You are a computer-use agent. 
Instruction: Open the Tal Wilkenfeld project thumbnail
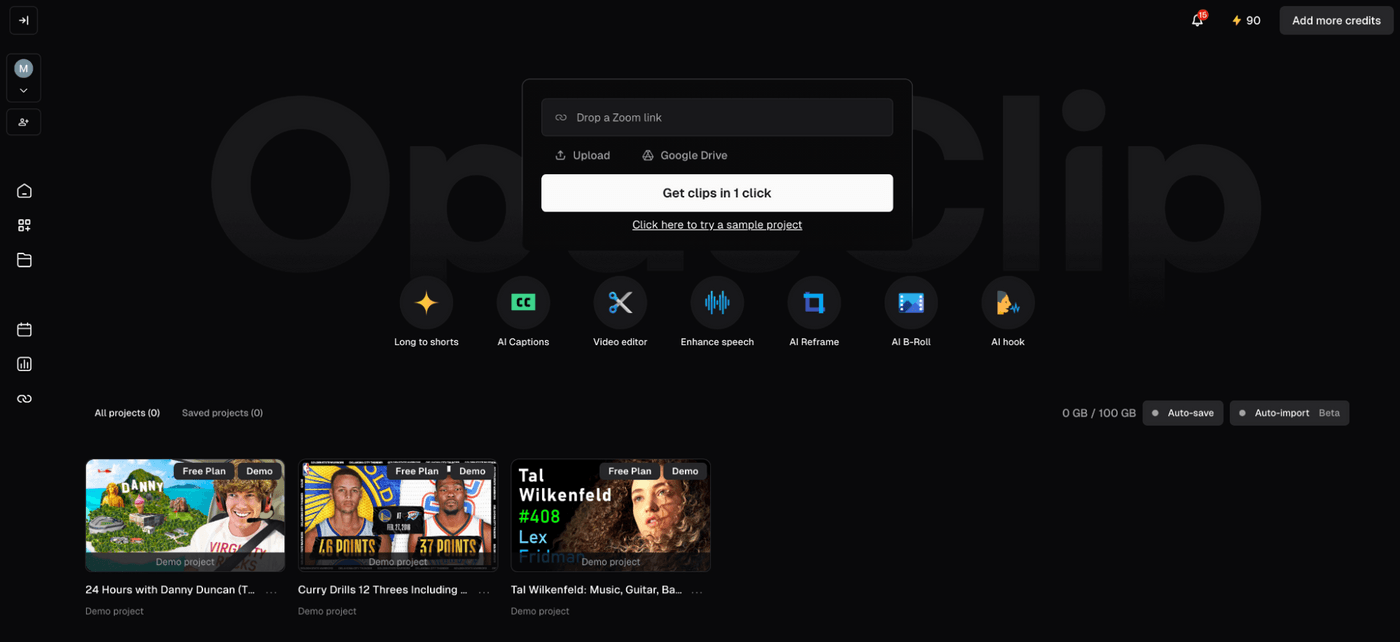coord(610,515)
